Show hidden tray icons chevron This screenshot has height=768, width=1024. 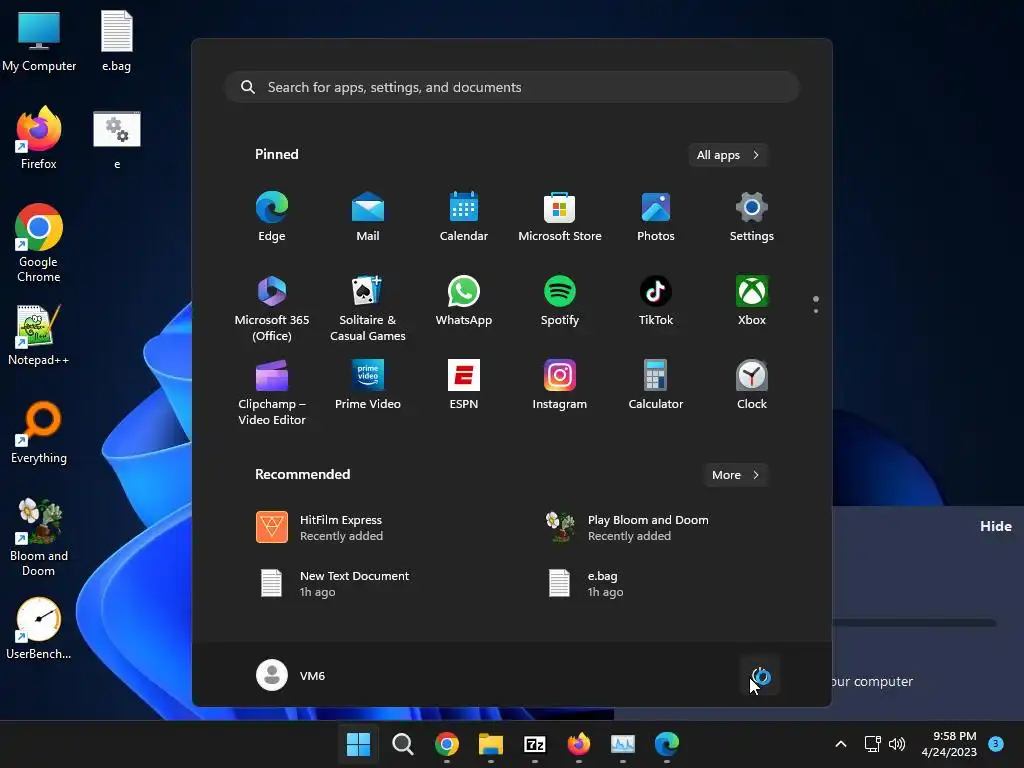tap(841, 744)
